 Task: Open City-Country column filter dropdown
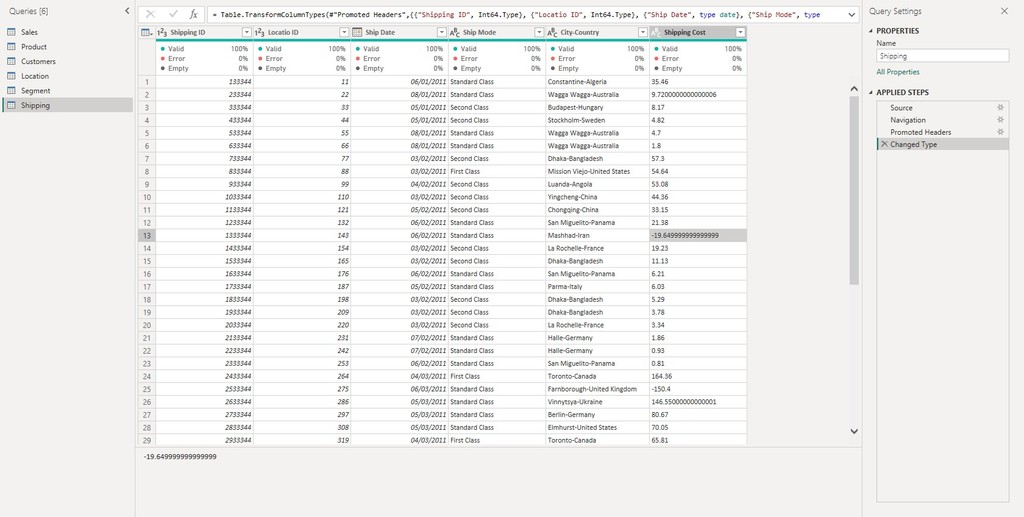pos(643,33)
